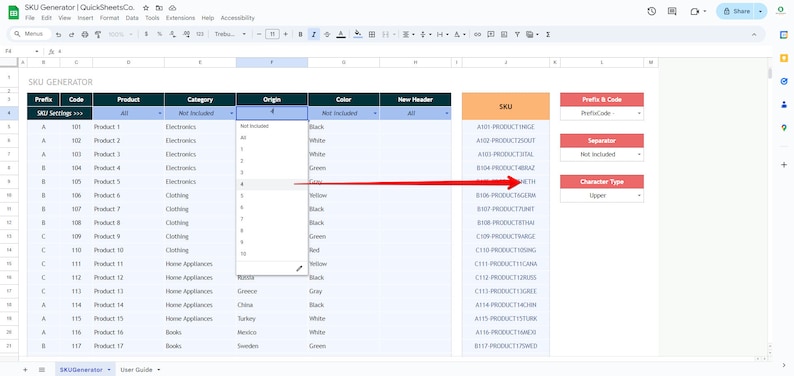Open the zoom 100% dropdown
This screenshot has height=376, width=794.
point(121,34)
